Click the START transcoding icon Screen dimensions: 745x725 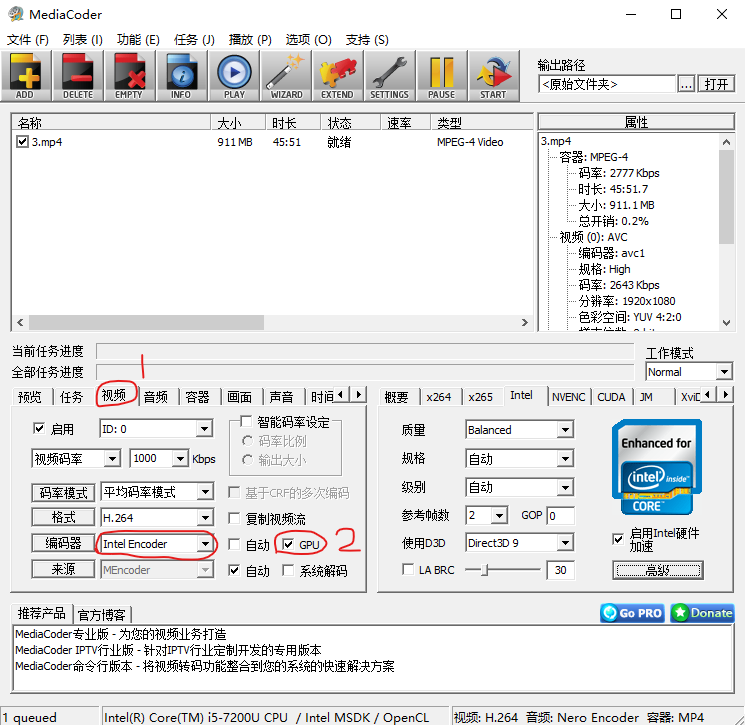(x=493, y=76)
